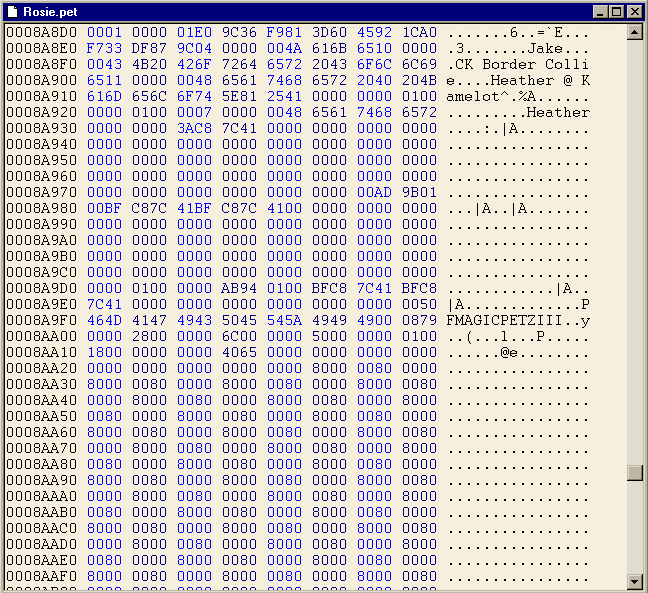Click hex value 3AC8 on row 0008A930
648x593 pixels.
194,128
